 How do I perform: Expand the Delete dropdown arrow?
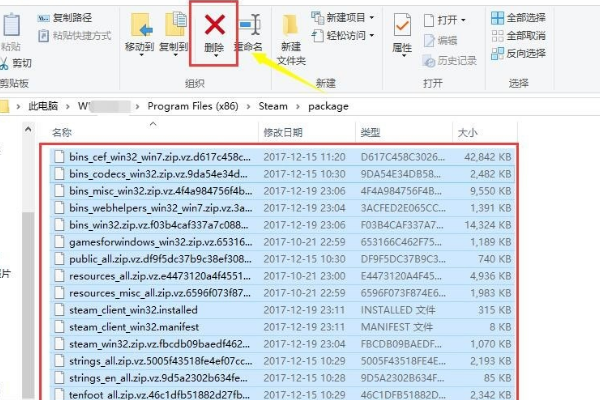(x=216, y=56)
